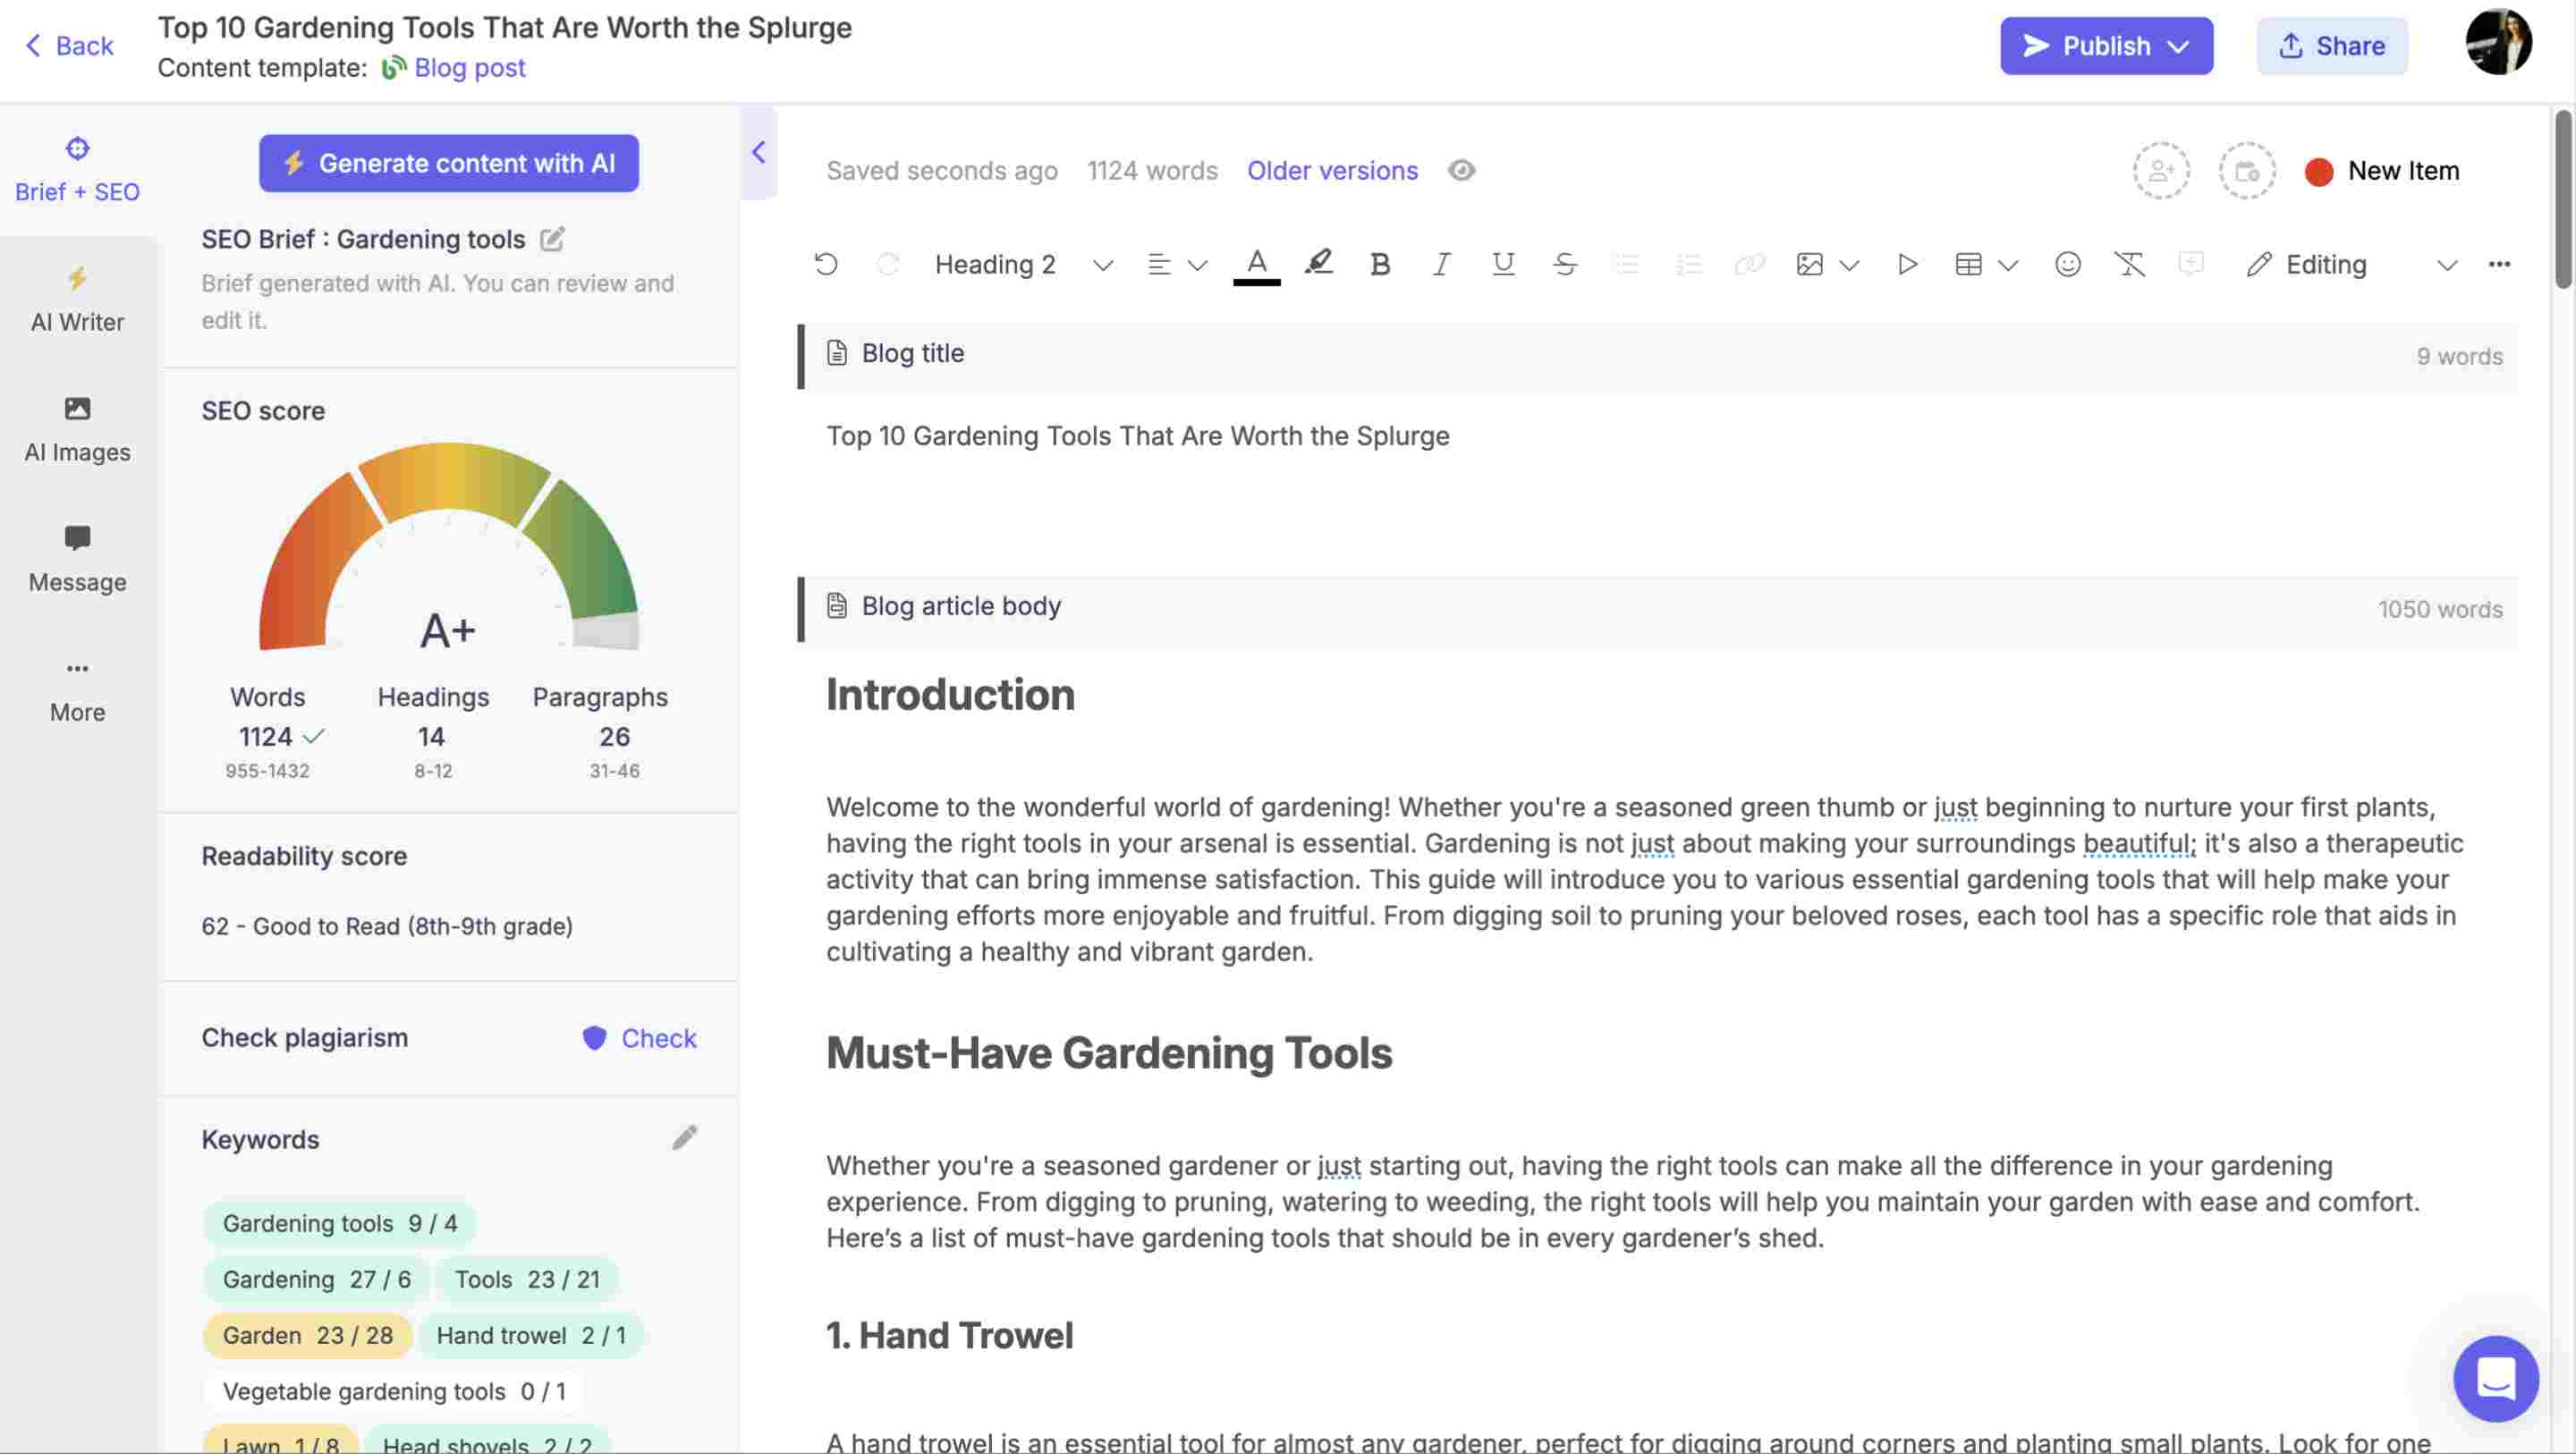Toggle italic formatting on text
Viewport: 2576px width, 1454px height.
[1438, 262]
